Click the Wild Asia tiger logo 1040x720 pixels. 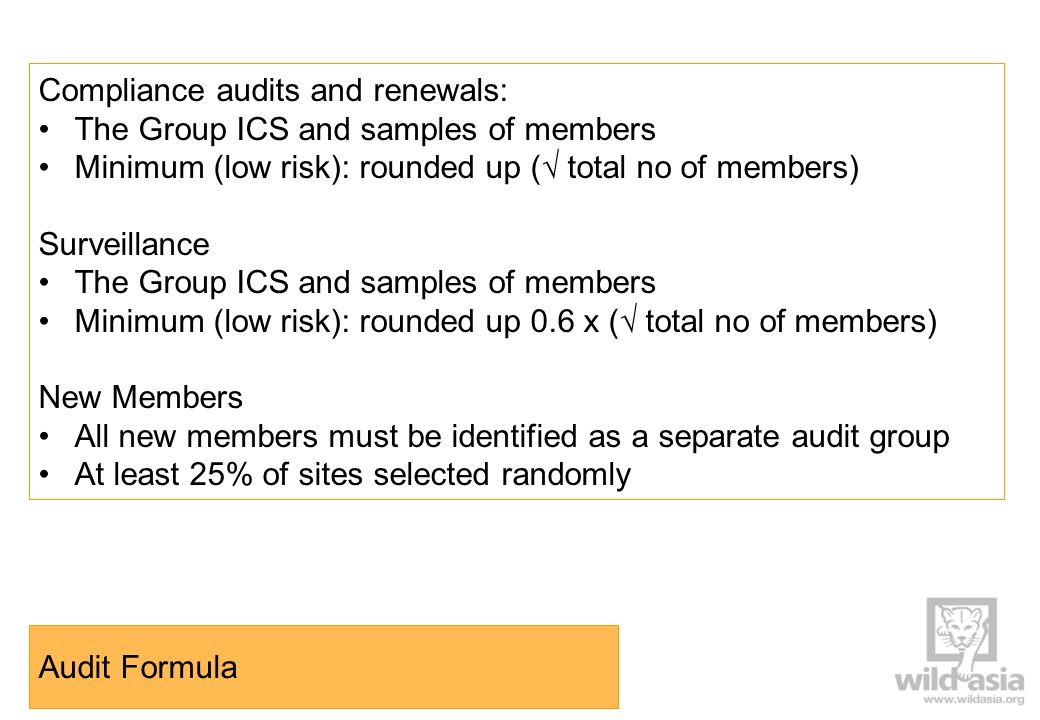961,632
